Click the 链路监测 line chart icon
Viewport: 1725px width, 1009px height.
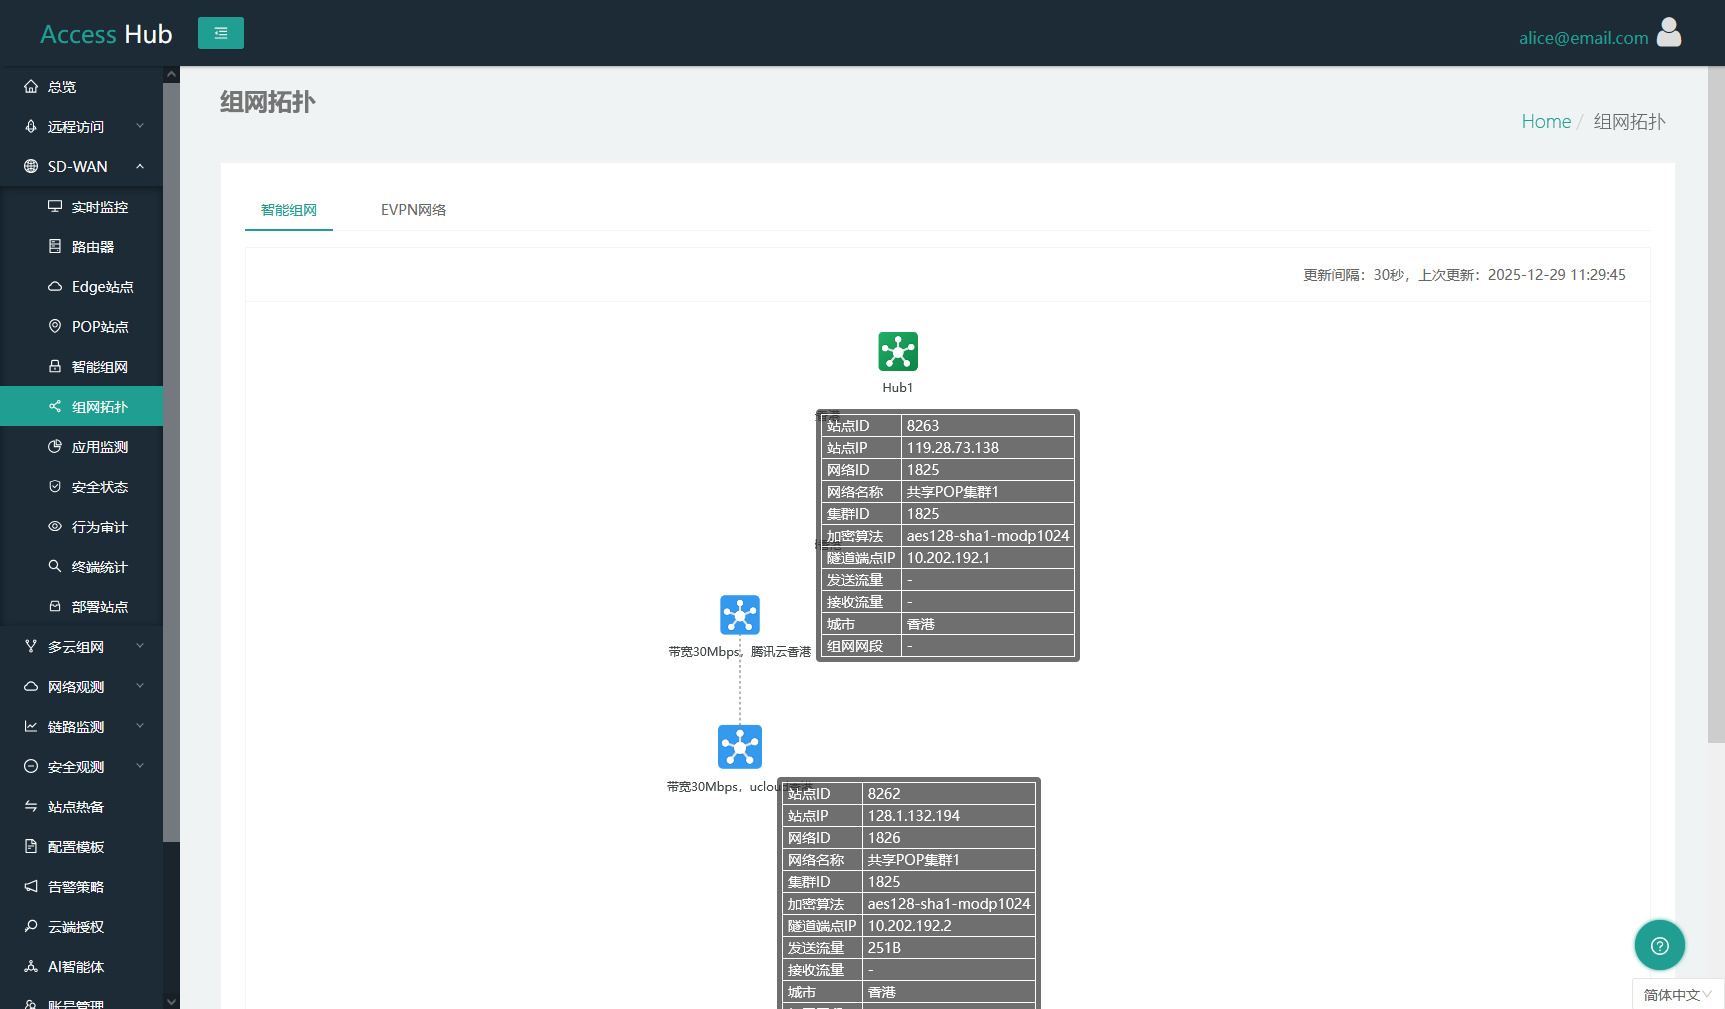[31, 727]
